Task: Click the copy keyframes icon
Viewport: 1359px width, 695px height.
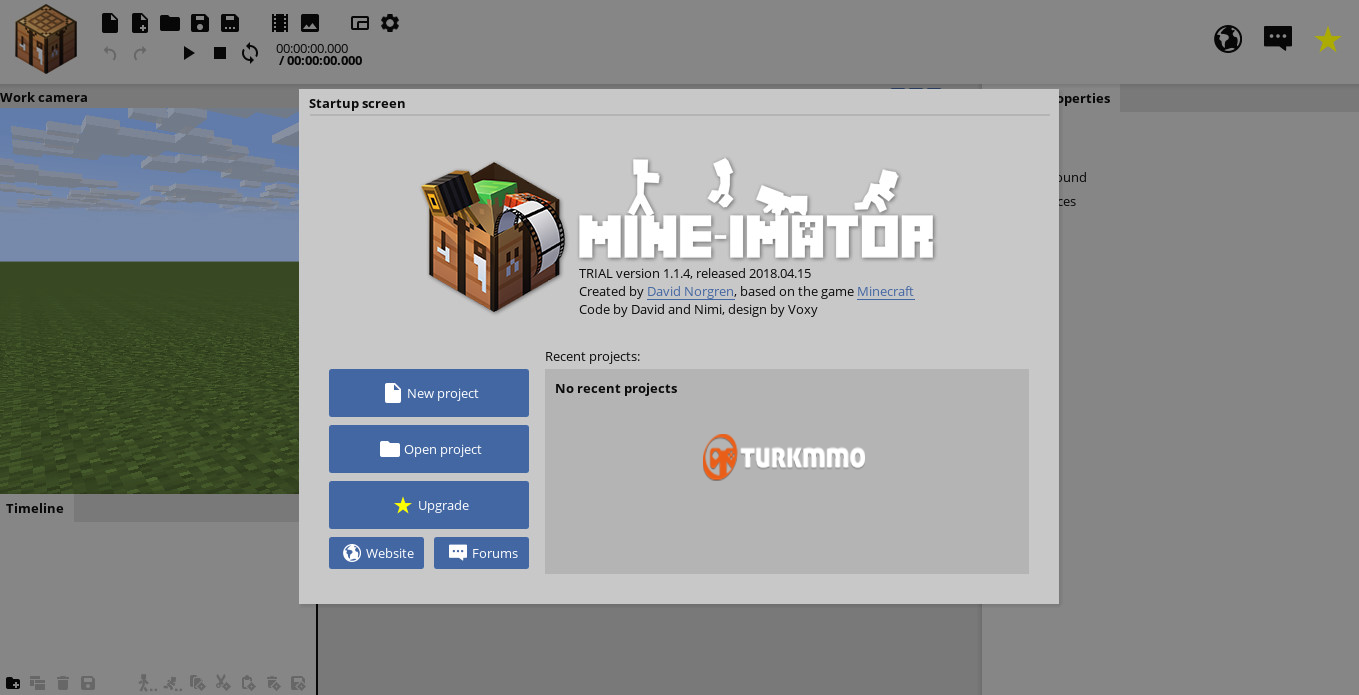Action: (x=198, y=683)
